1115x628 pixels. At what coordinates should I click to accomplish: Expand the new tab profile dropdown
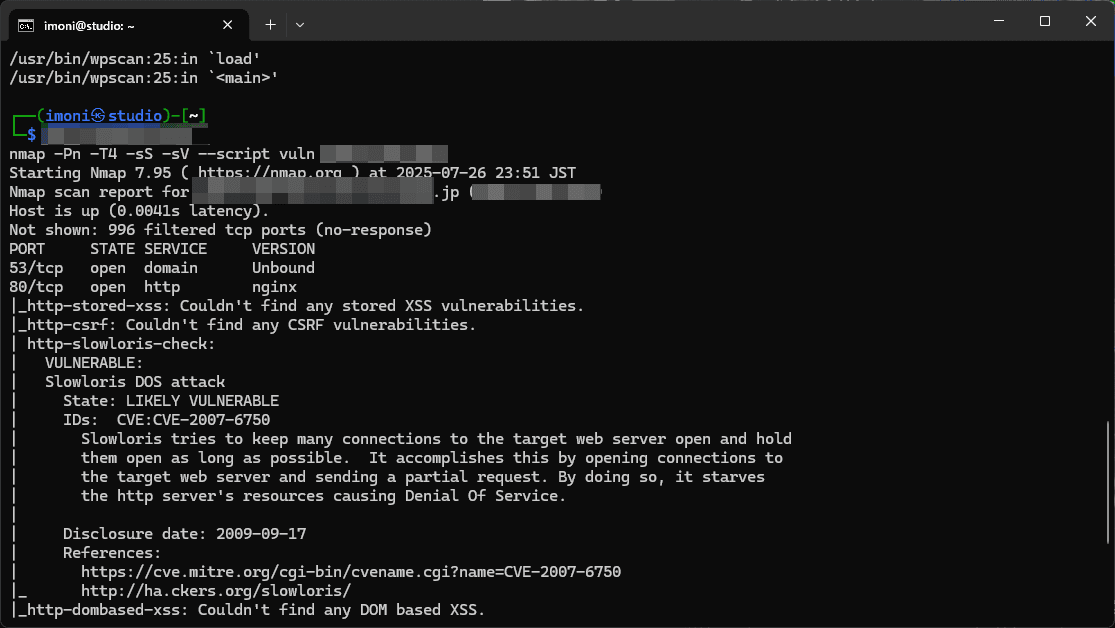pyautogui.click(x=300, y=24)
